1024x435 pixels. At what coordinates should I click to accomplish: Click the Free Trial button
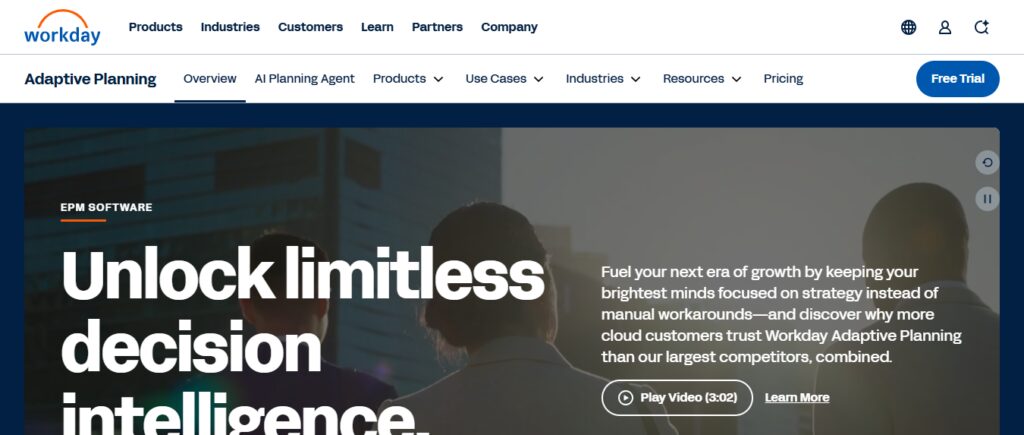coord(957,79)
